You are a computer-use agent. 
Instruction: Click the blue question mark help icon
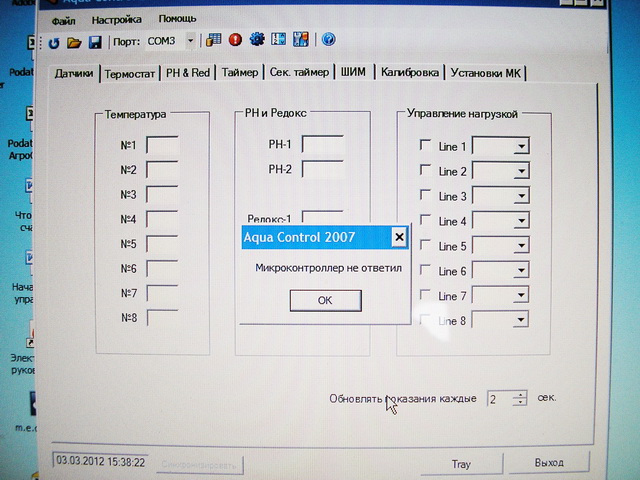pos(328,41)
